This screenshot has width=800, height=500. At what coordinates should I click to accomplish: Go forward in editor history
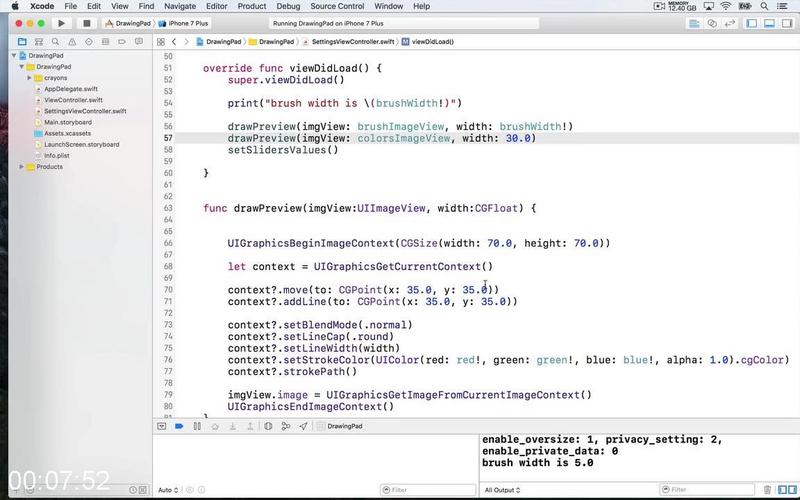tap(187, 42)
